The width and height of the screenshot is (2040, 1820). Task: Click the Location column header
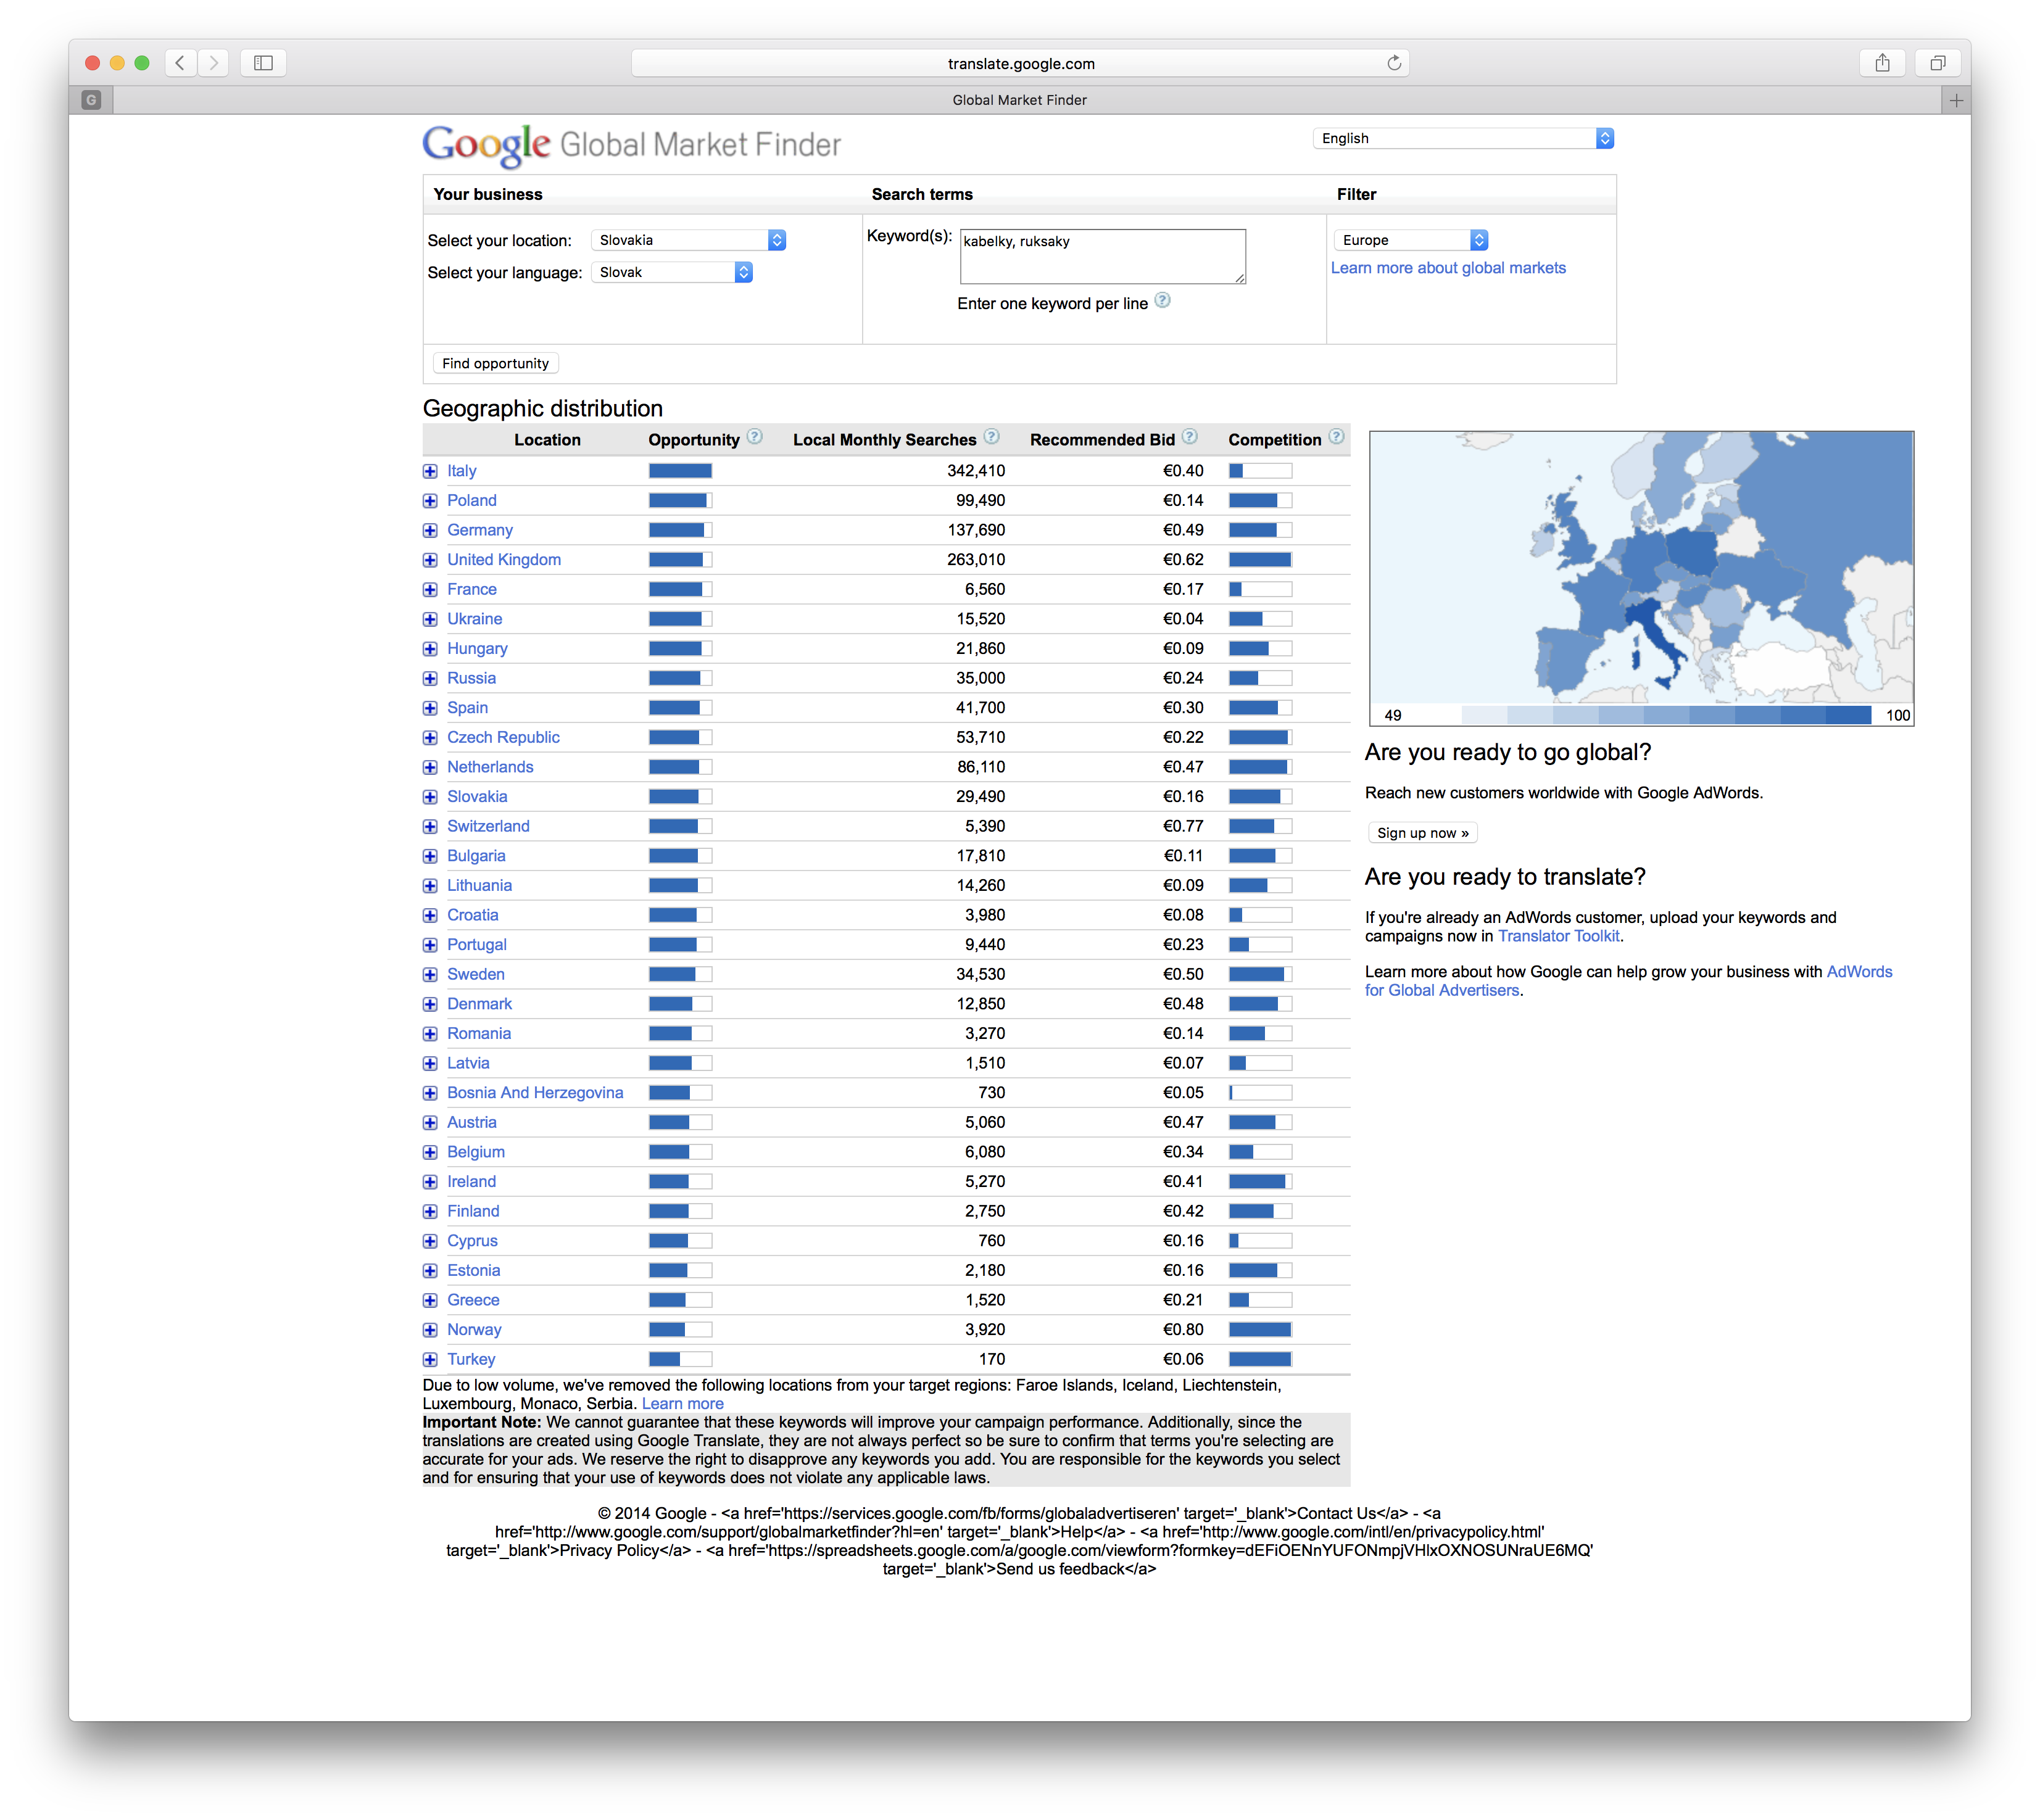pos(547,440)
